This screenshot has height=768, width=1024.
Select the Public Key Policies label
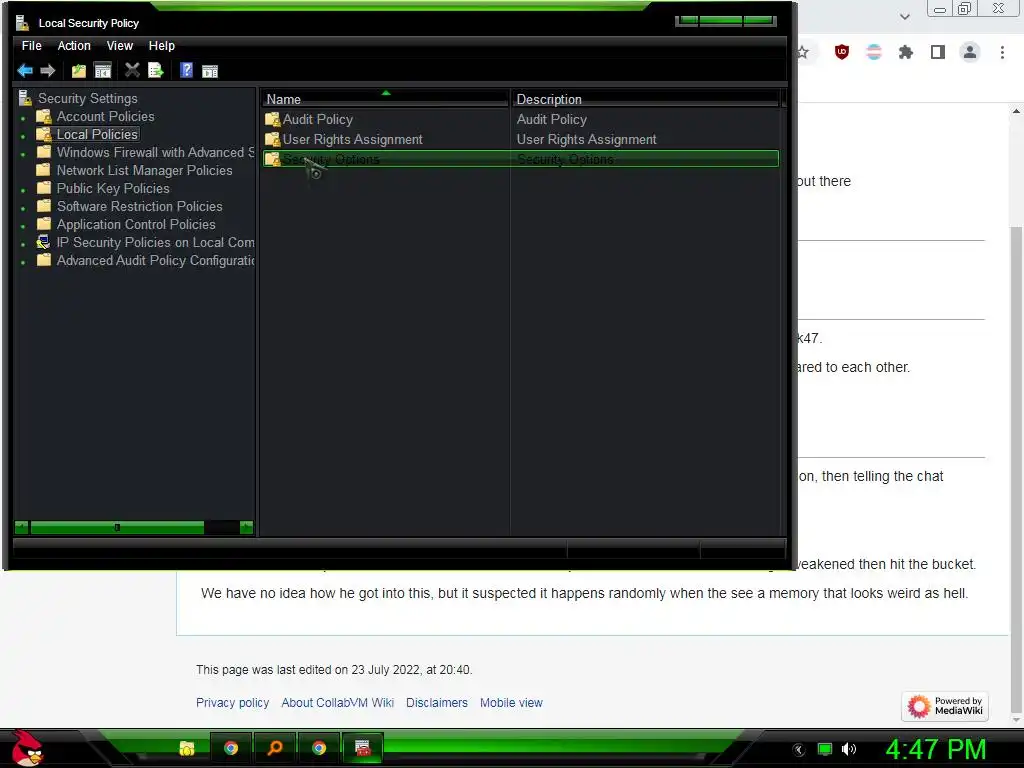(x=113, y=188)
